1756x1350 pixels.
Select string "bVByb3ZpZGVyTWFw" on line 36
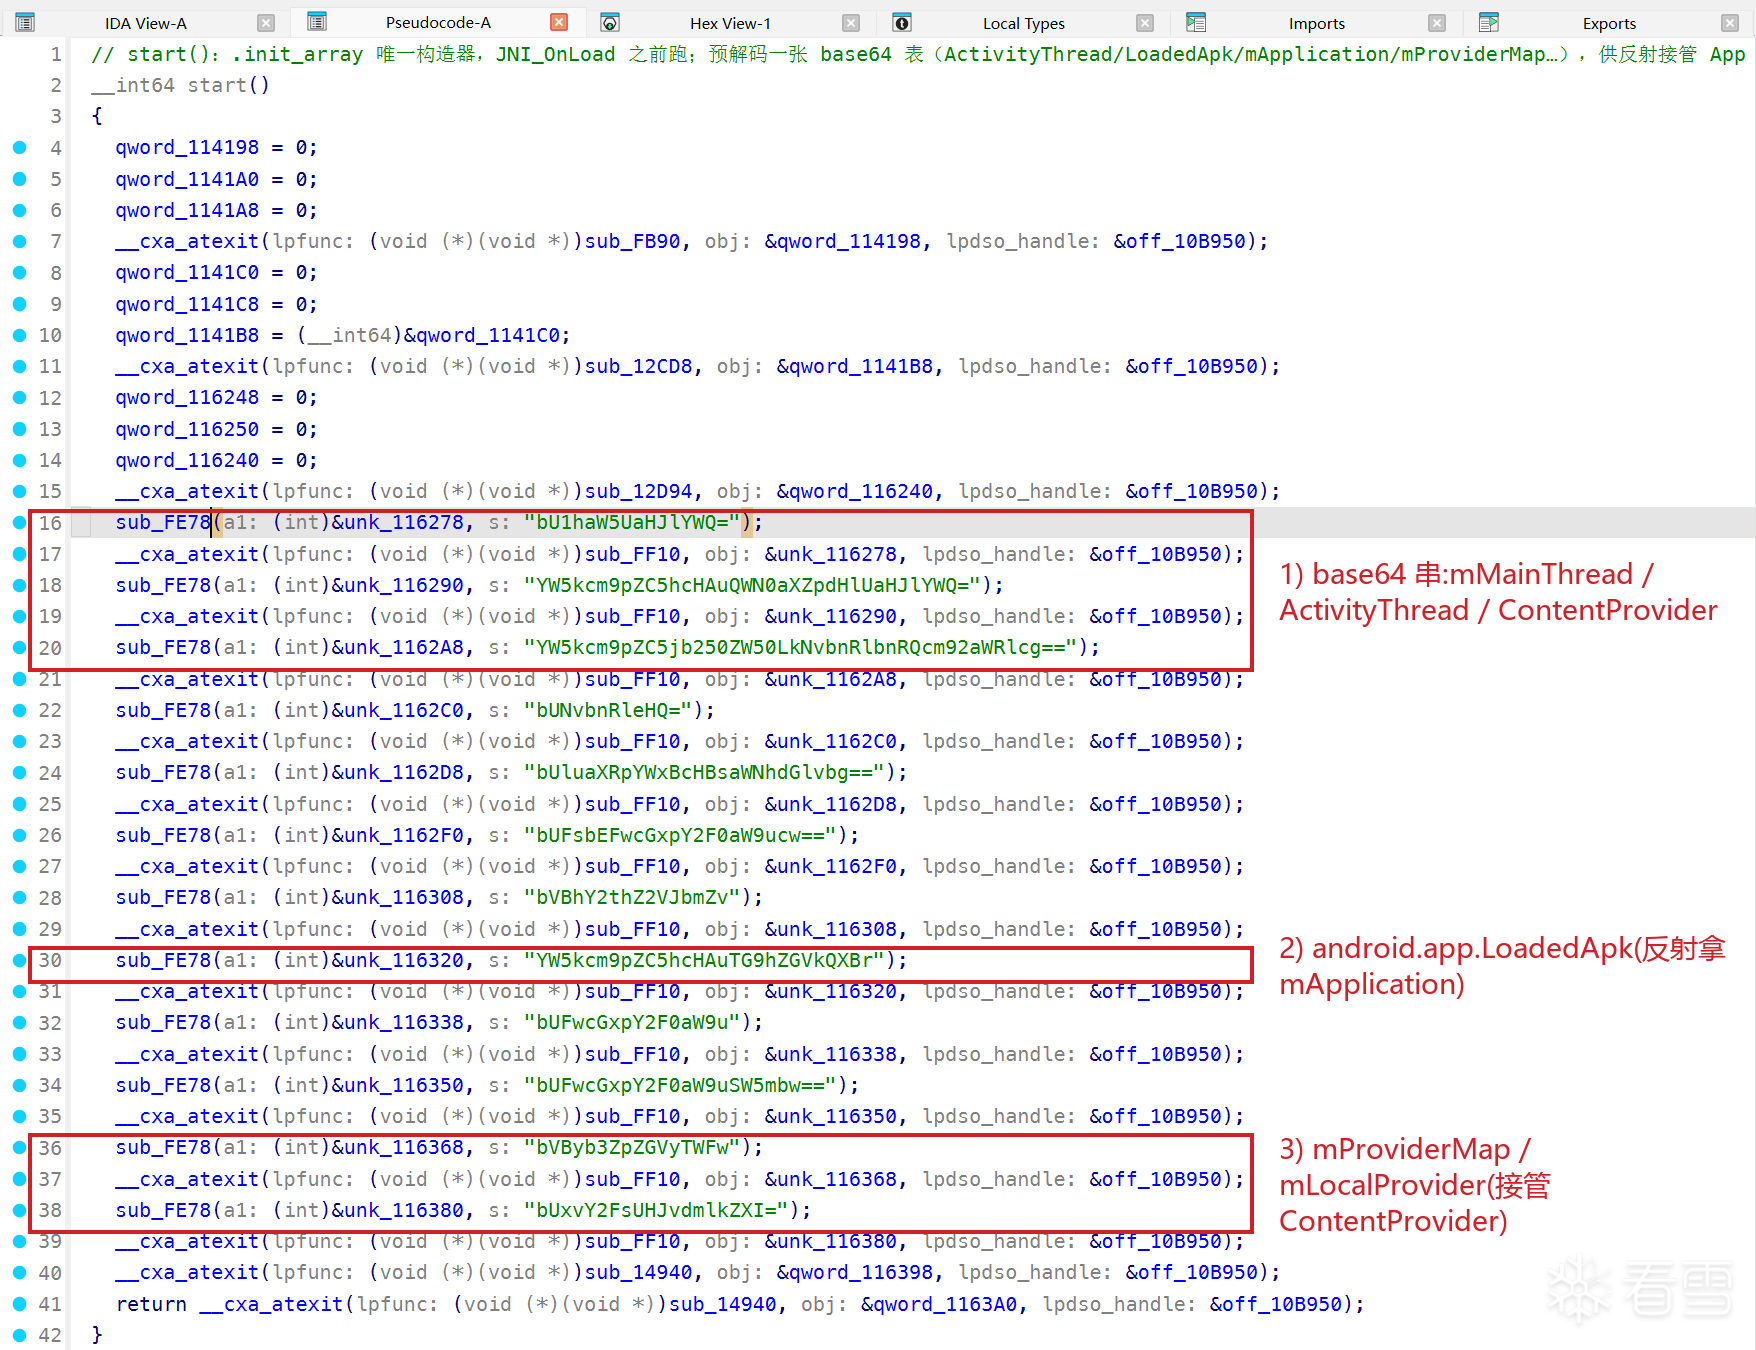point(632,1147)
